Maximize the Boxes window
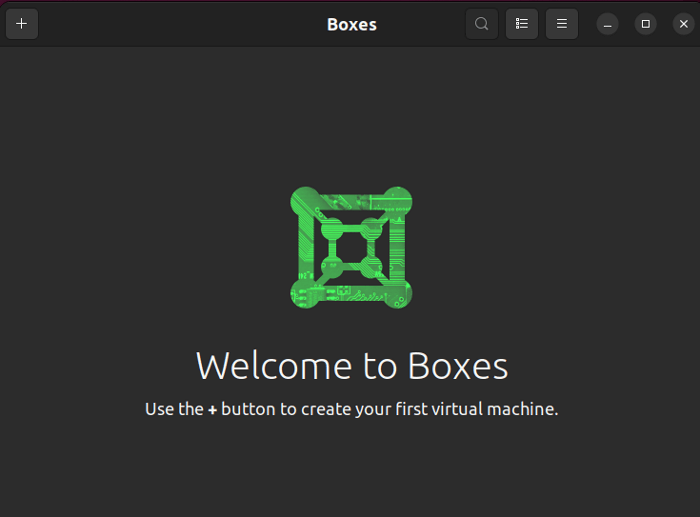This screenshot has height=517, width=700. click(646, 24)
